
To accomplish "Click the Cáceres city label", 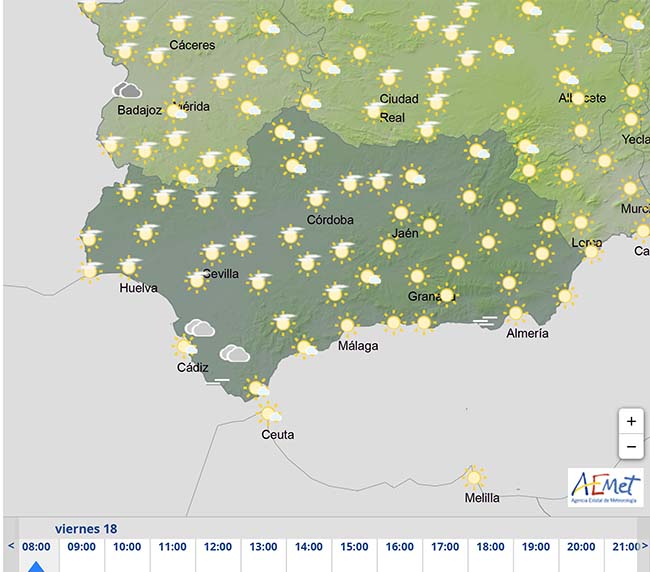I will (192, 45).
